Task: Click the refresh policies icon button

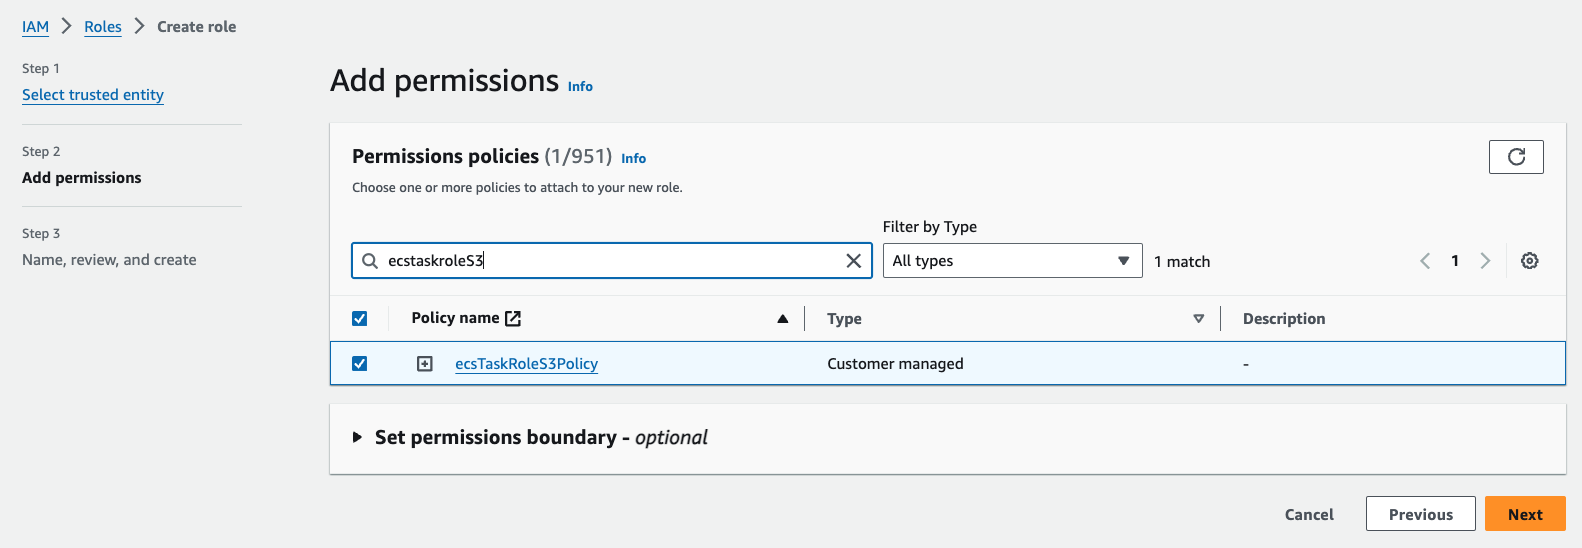Action: point(1515,157)
